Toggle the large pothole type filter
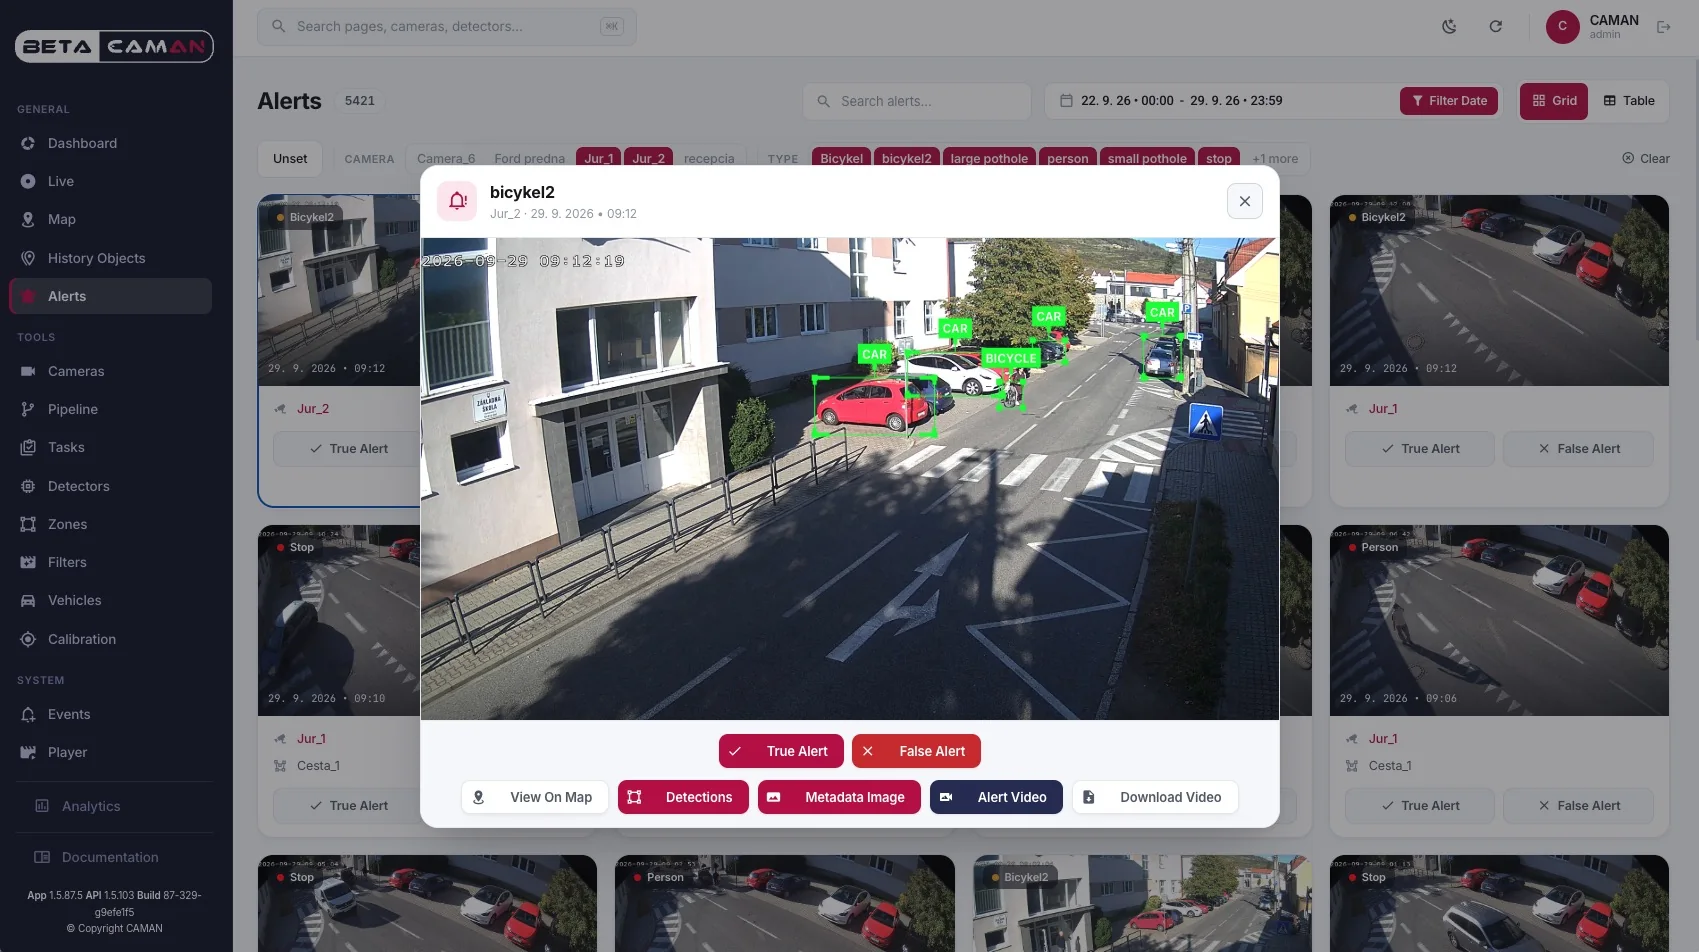 tap(988, 159)
